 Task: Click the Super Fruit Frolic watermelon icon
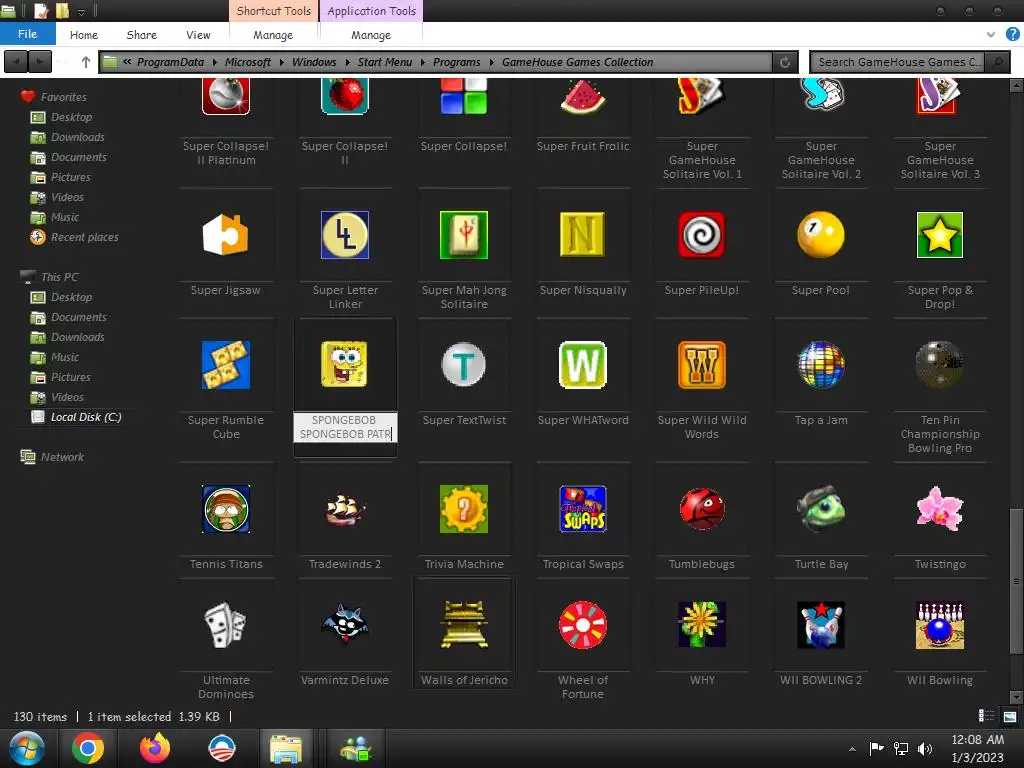(x=583, y=97)
